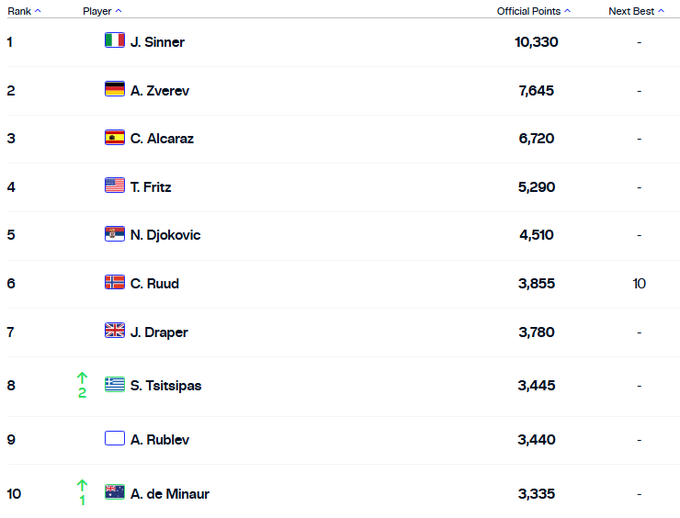Sort by Next Best column header
This screenshot has width=680, height=518.
(633, 11)
